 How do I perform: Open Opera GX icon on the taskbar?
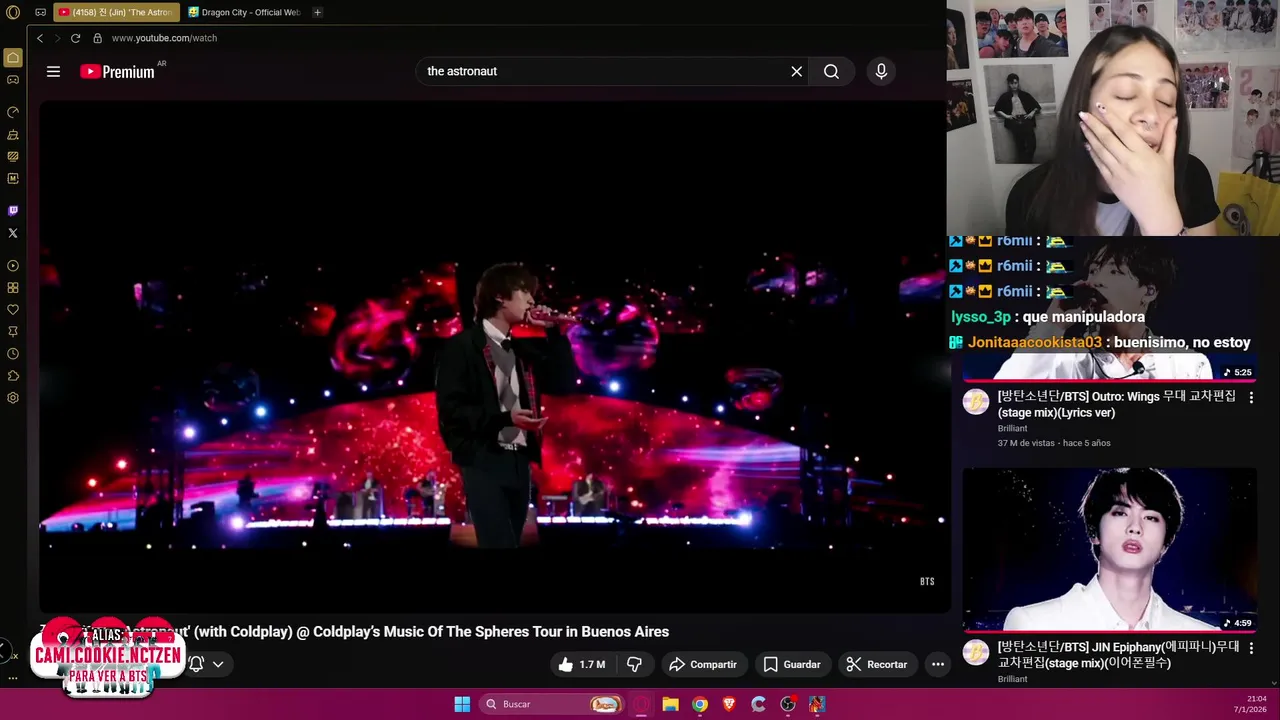641,704
